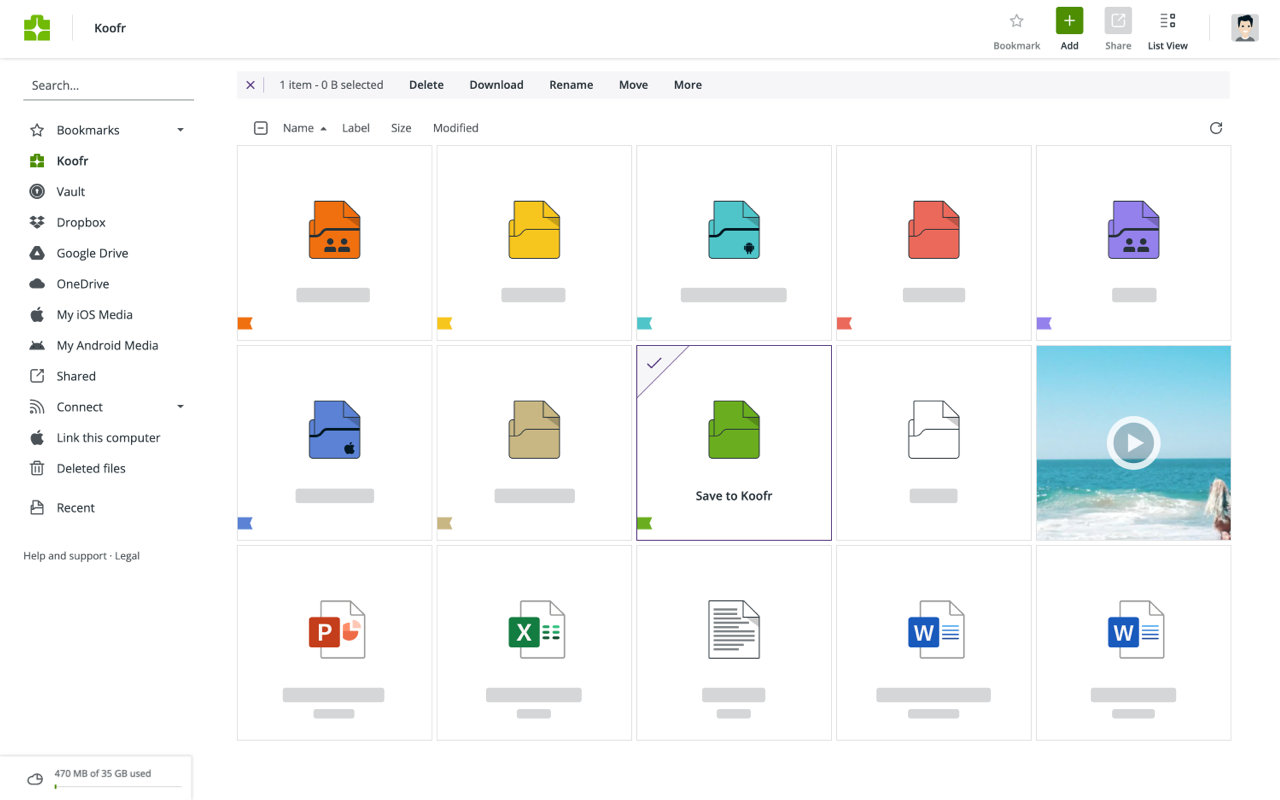Expand the Connect dropdown arrow

pyautogui.click(x=180, y=407)
